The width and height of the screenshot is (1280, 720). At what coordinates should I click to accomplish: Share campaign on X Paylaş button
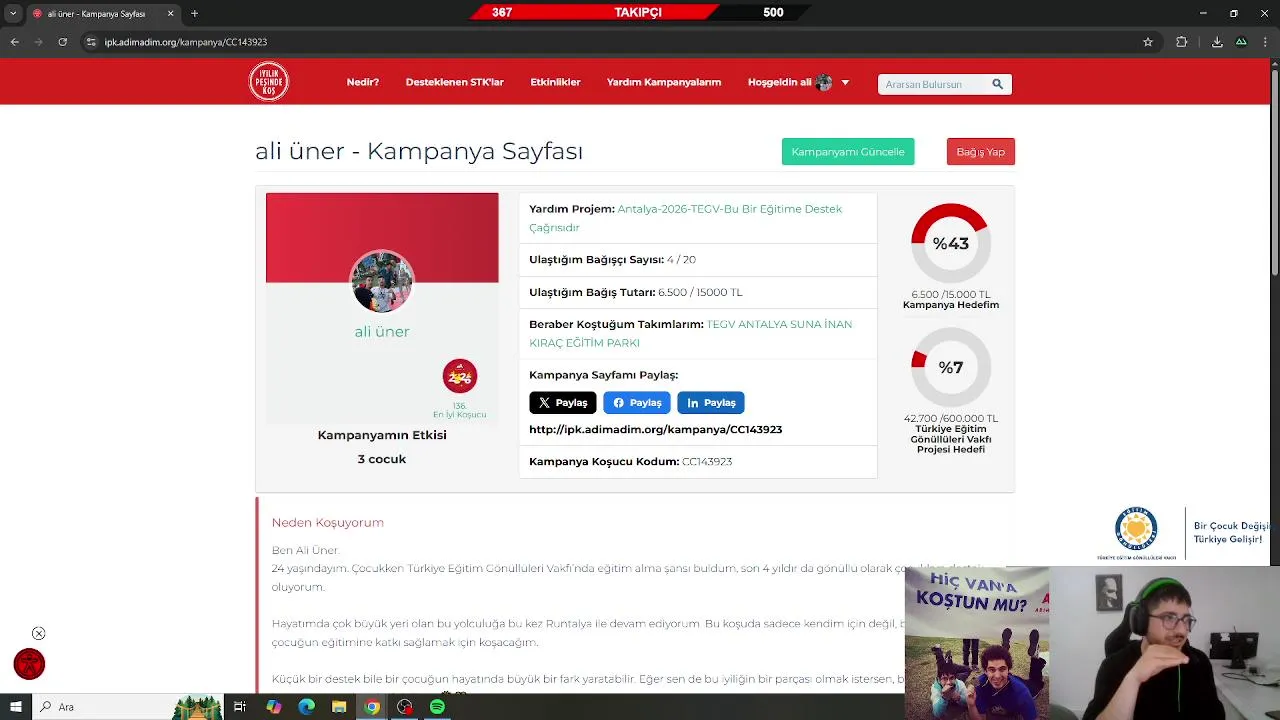point(563,402)
